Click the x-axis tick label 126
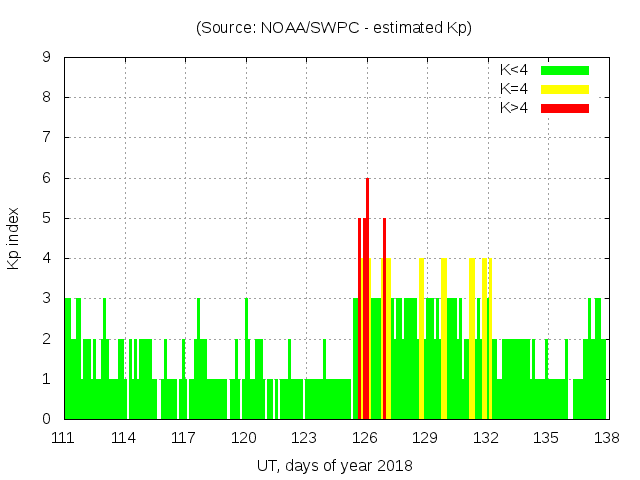Screen dimensions: 640x480 [x=365, y=437]
